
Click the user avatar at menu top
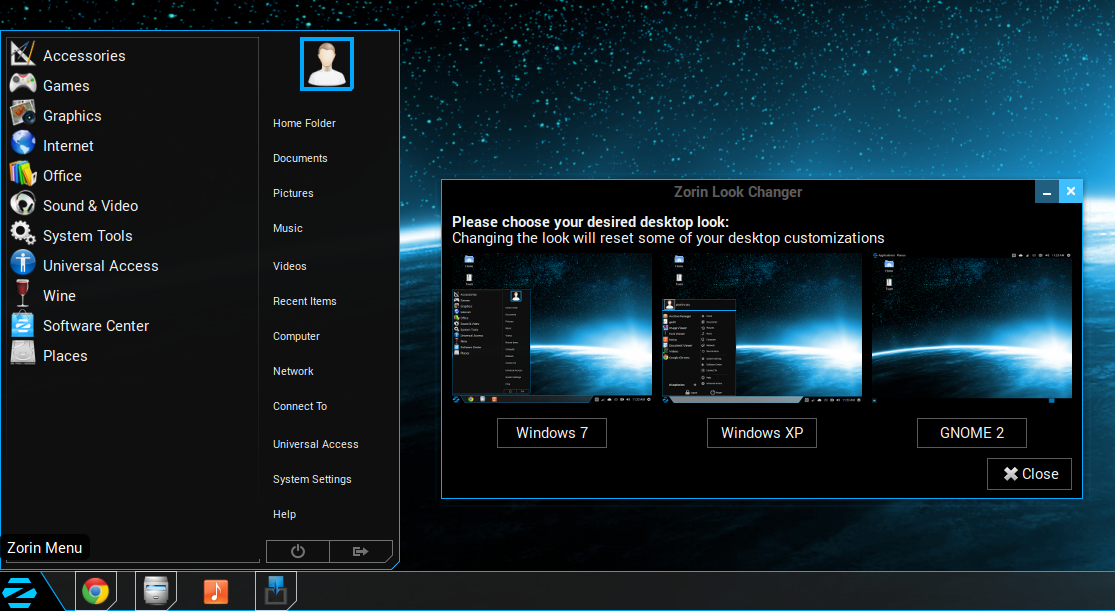pos(327,63)
